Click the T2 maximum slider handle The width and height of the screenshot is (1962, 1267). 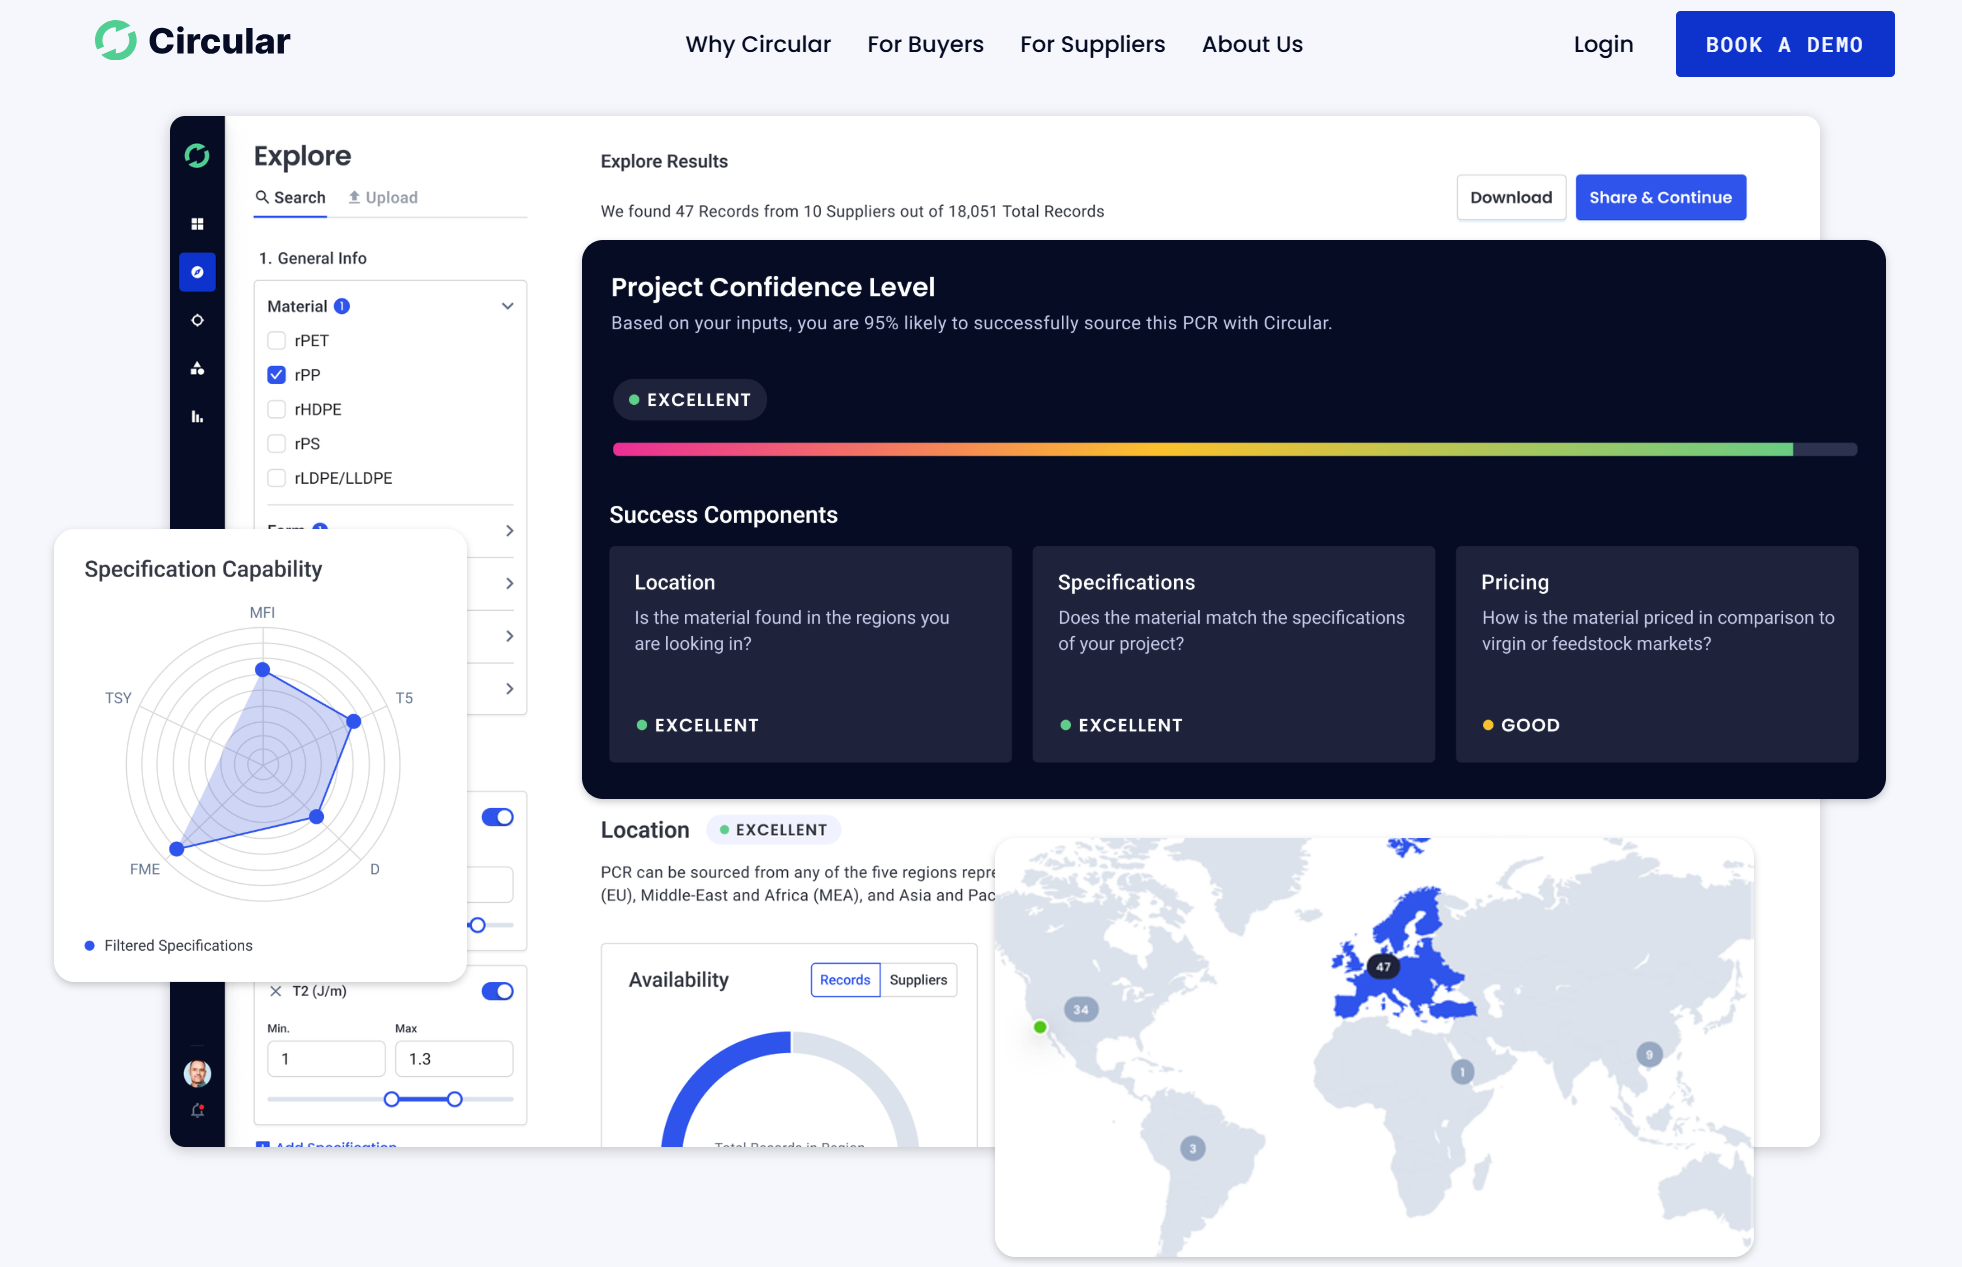click(x=455, y=1099)
